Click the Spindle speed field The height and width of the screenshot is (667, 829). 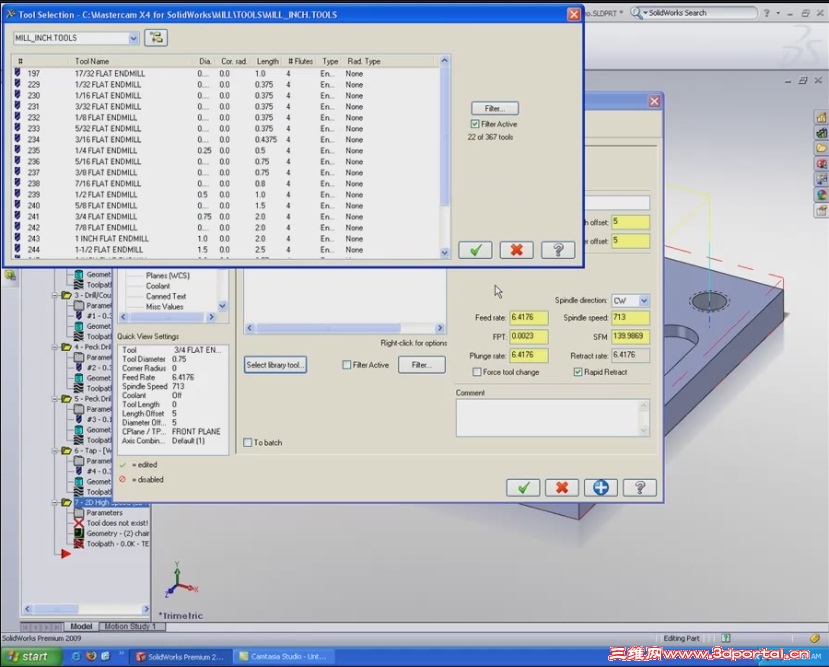click(630, 318)
